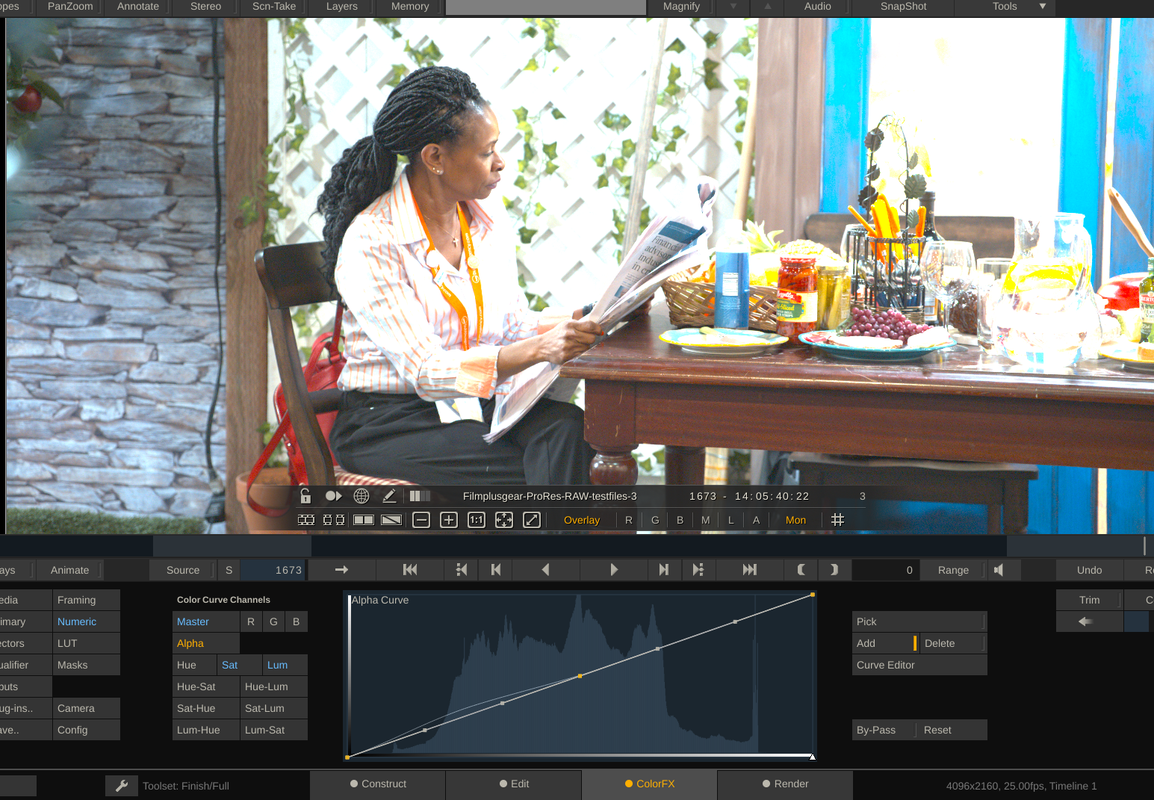Screen dimensions: 1154x800
Task: Toggle the R channel view
Action: (629, 520)
